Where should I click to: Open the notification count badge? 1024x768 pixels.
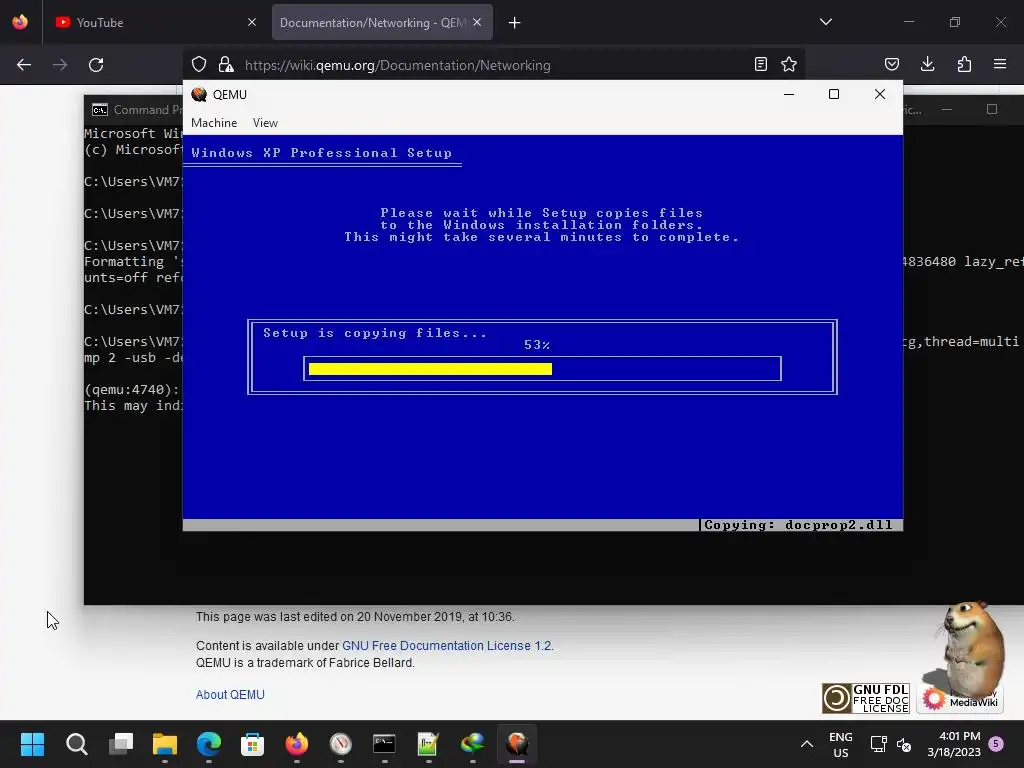click(x=996, y=743)
